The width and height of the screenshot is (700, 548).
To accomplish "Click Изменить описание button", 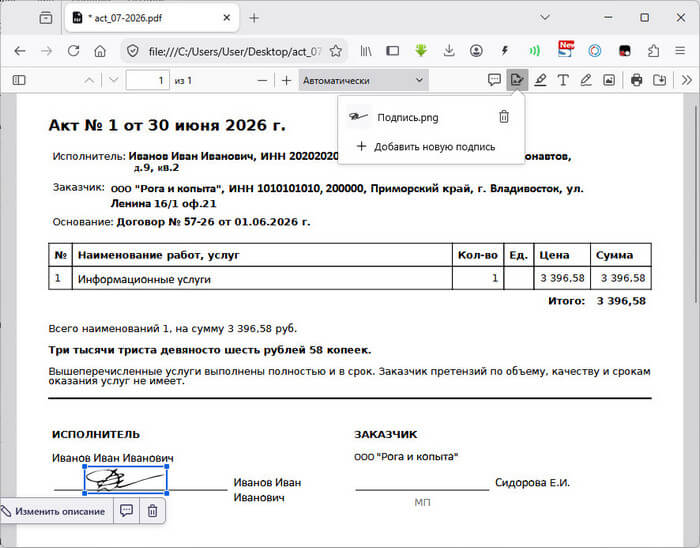I will pos(54,511).
